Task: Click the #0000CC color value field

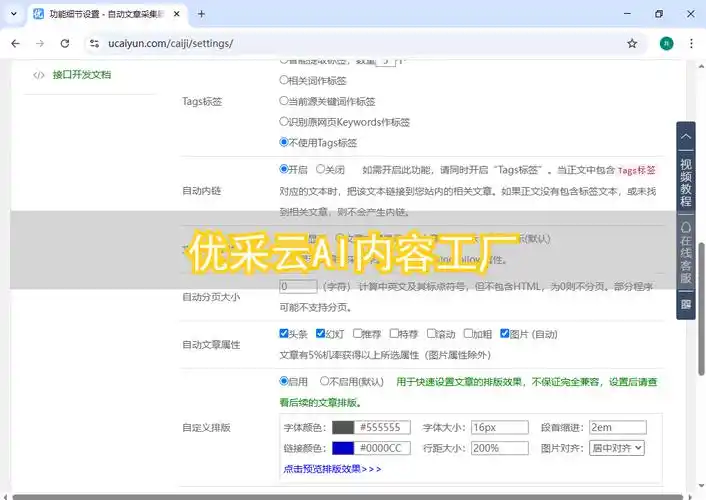Action: [x=382, y=448]
